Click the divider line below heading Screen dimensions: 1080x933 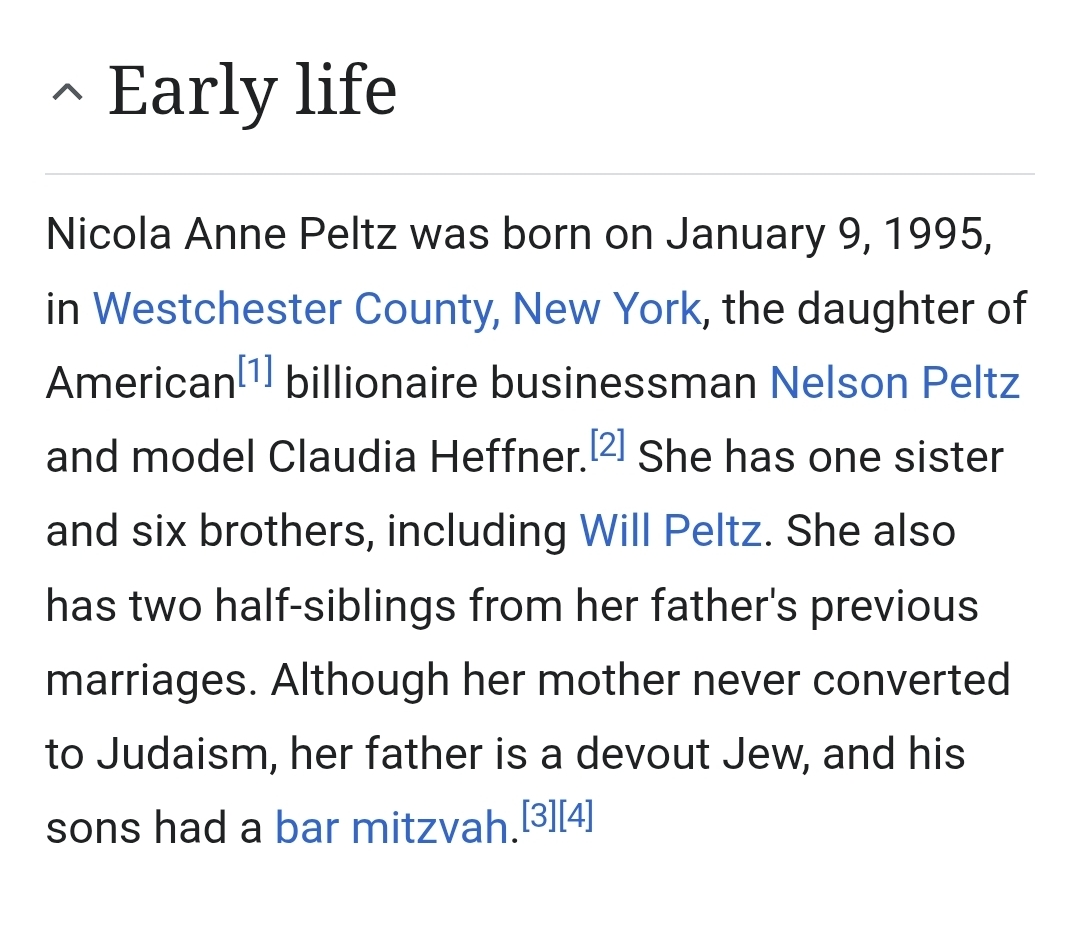tap(540, 174)
